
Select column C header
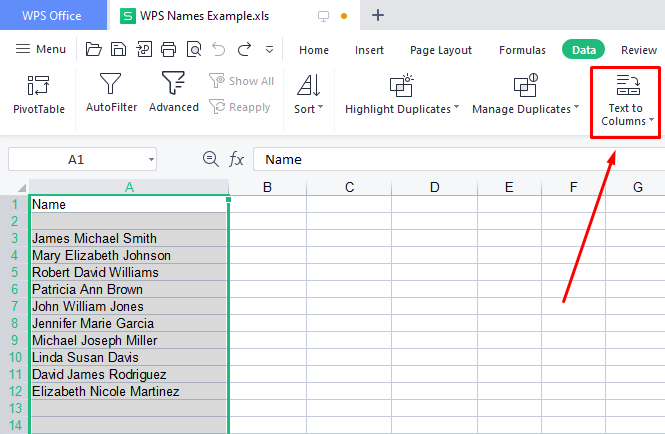point(349,187)
